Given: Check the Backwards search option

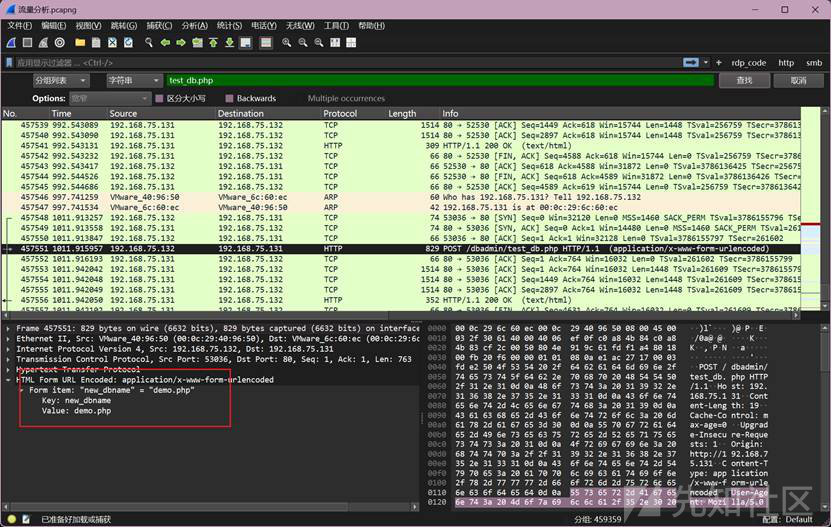Looking at the screenshot, I should [229, 98].
